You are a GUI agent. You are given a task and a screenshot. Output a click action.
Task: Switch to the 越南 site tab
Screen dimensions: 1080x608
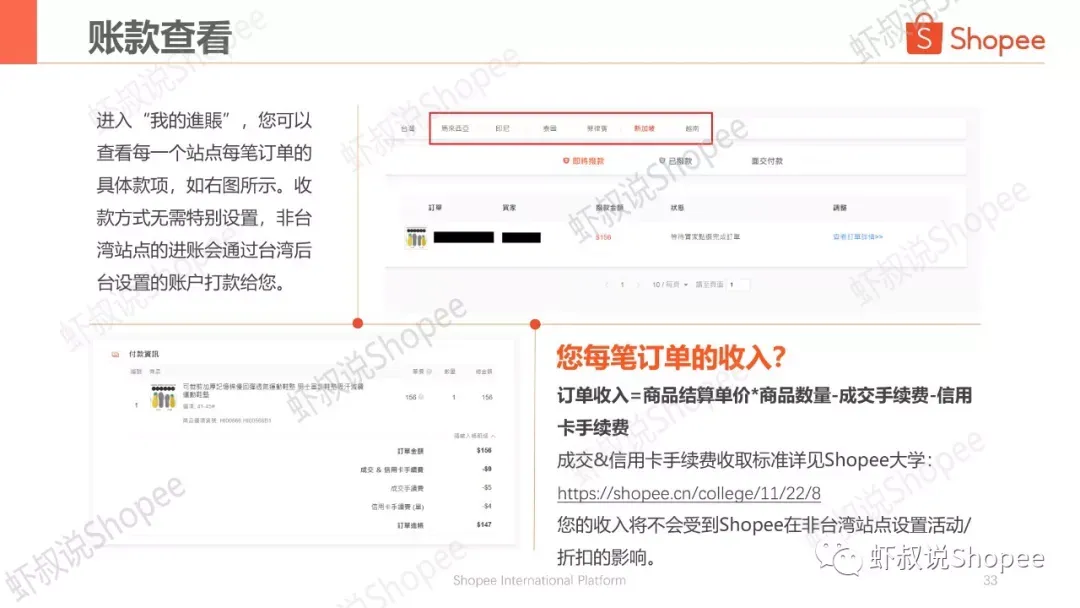[692, 129]
